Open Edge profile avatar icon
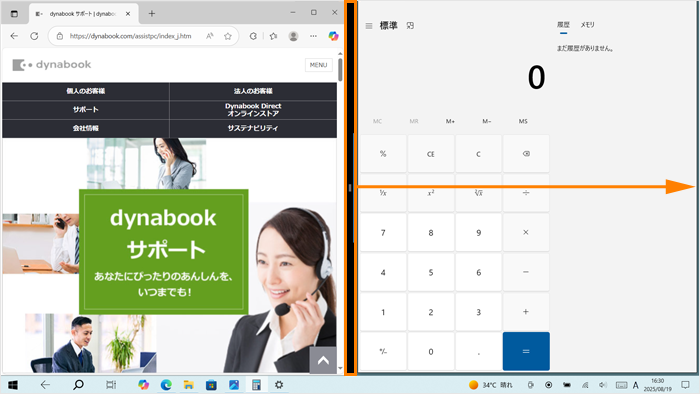700x394 pixels. [293, 36]
